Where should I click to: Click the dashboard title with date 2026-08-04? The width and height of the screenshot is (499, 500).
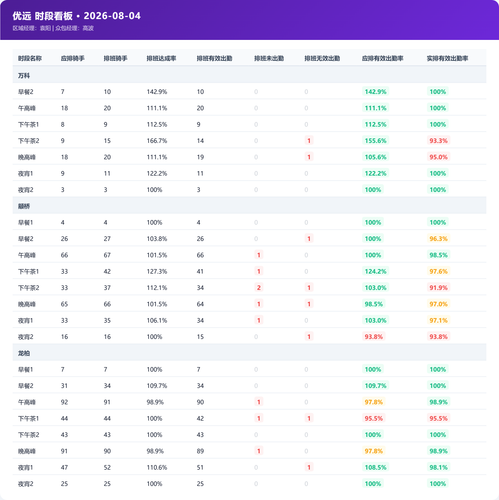(x=77, y=16)
